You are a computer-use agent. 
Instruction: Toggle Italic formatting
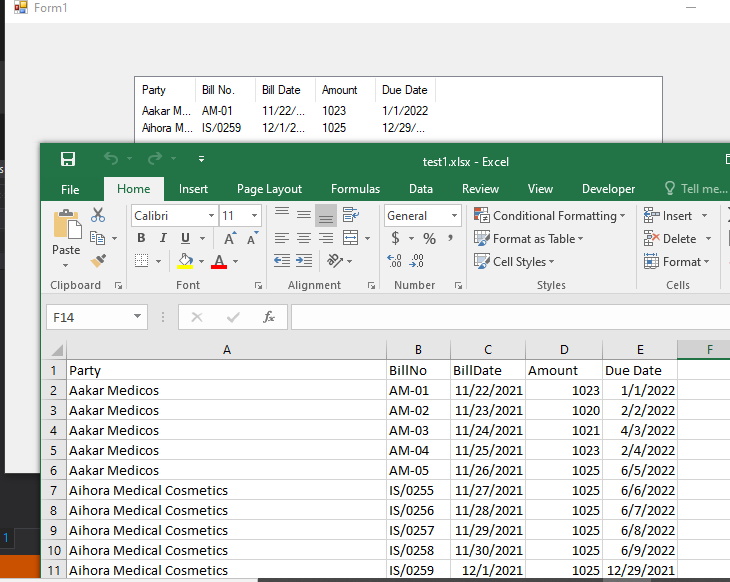(163, 238)
